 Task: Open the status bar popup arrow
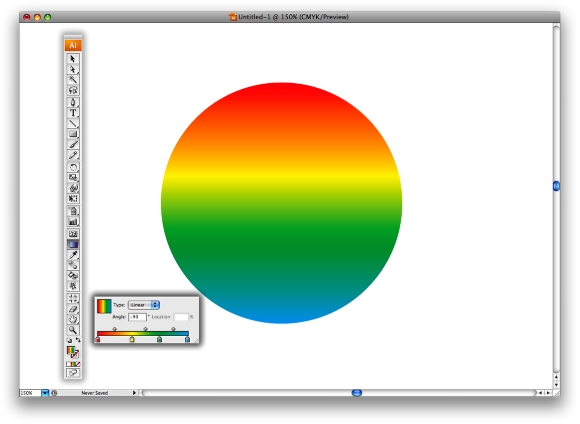click(x=134, y=393)
